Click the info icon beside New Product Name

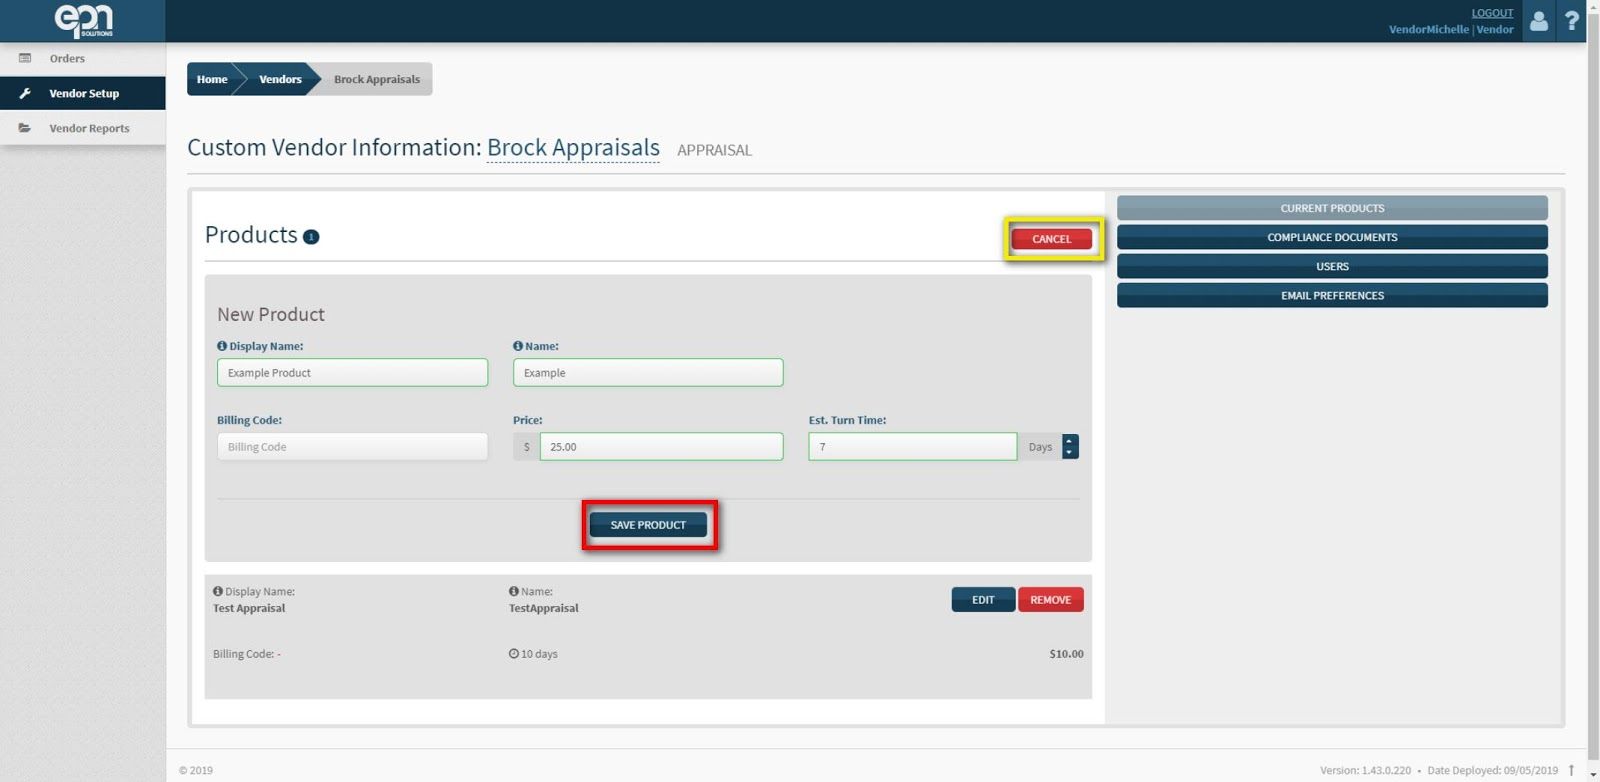(x=518, y=346)
